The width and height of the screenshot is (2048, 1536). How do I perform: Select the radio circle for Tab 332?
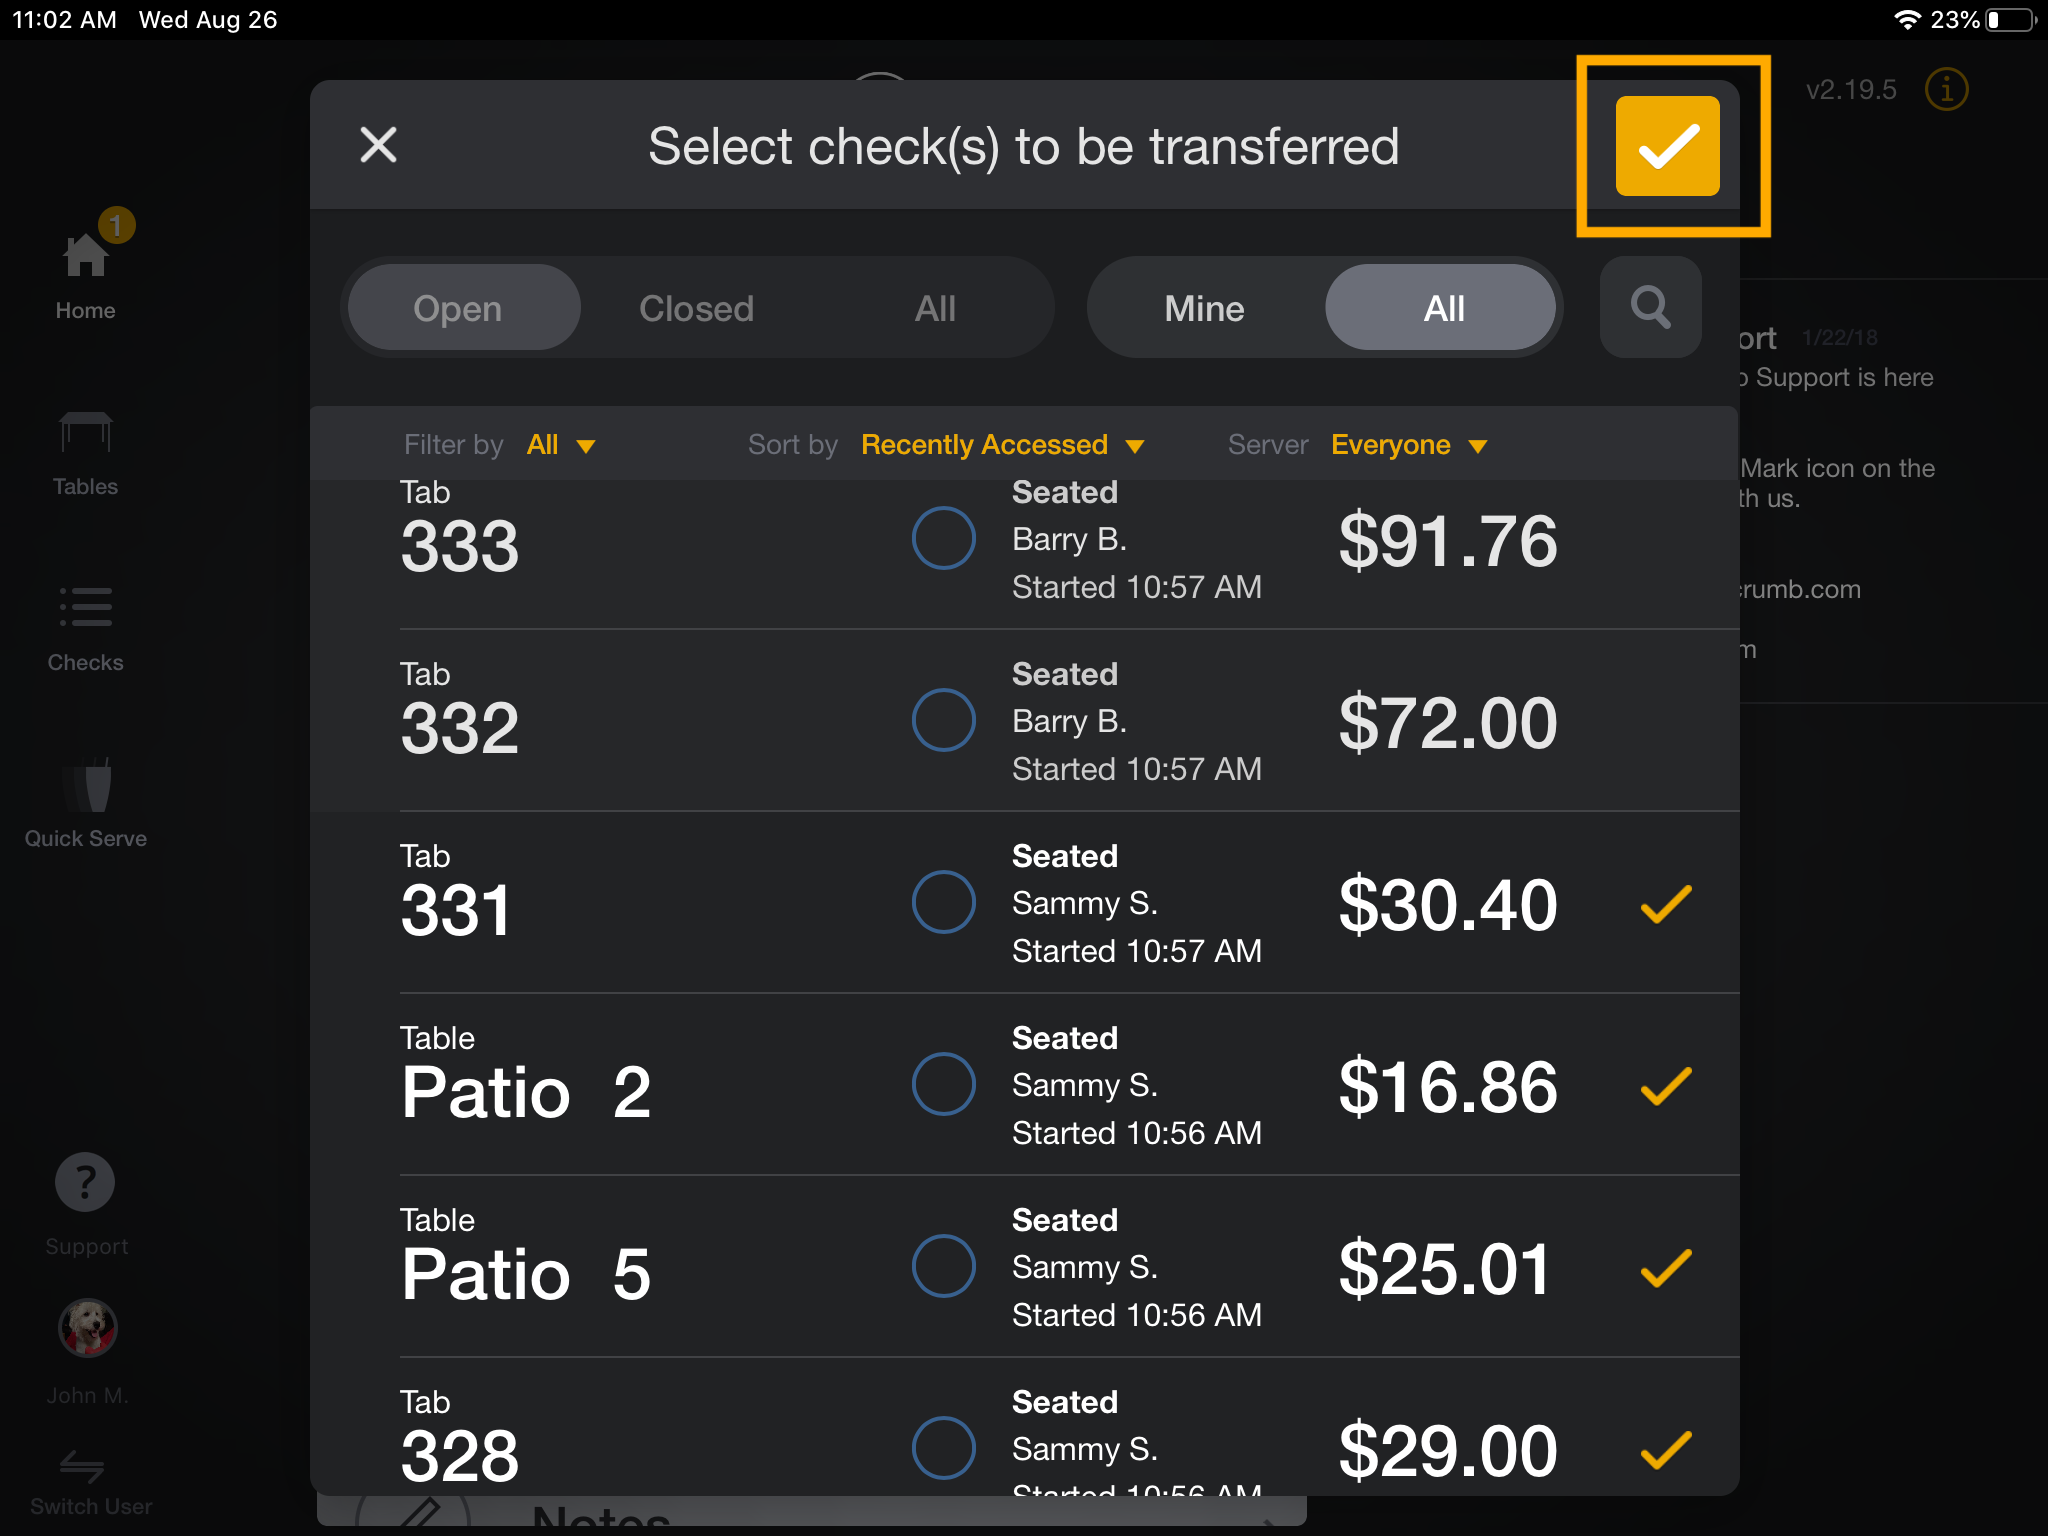(943, 719)
